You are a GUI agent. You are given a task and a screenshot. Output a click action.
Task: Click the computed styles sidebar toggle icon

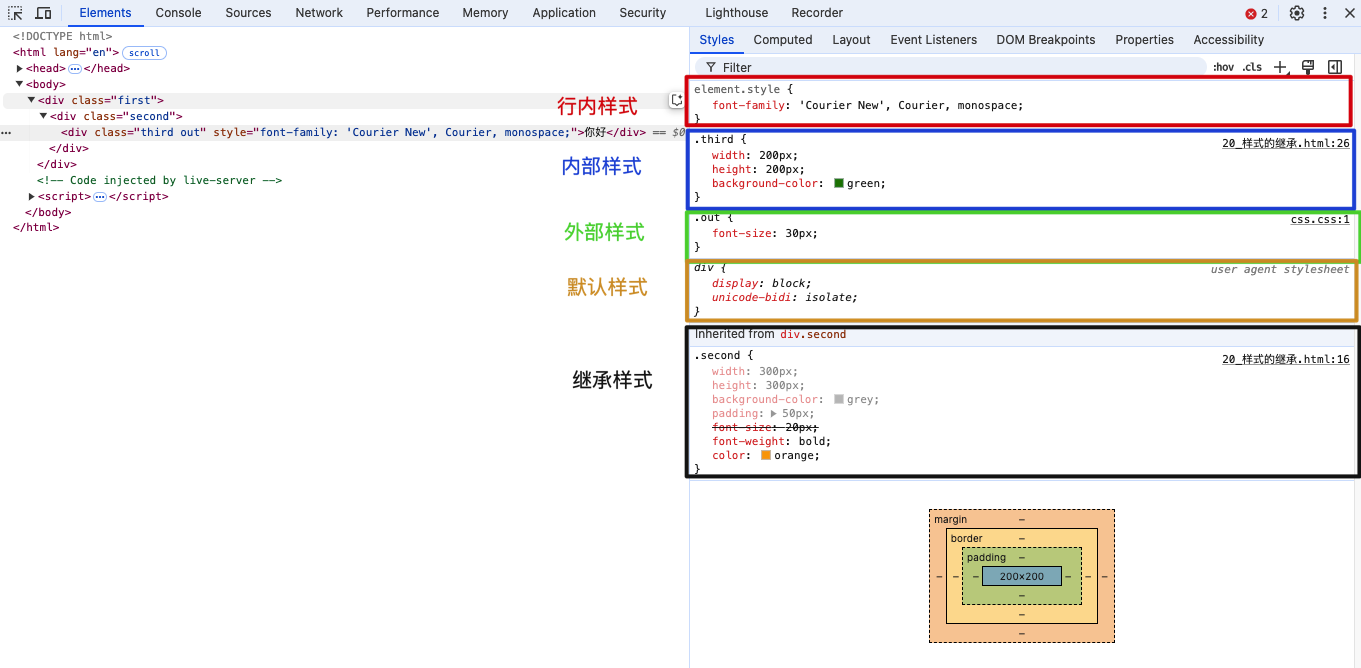pos(1335,67)
